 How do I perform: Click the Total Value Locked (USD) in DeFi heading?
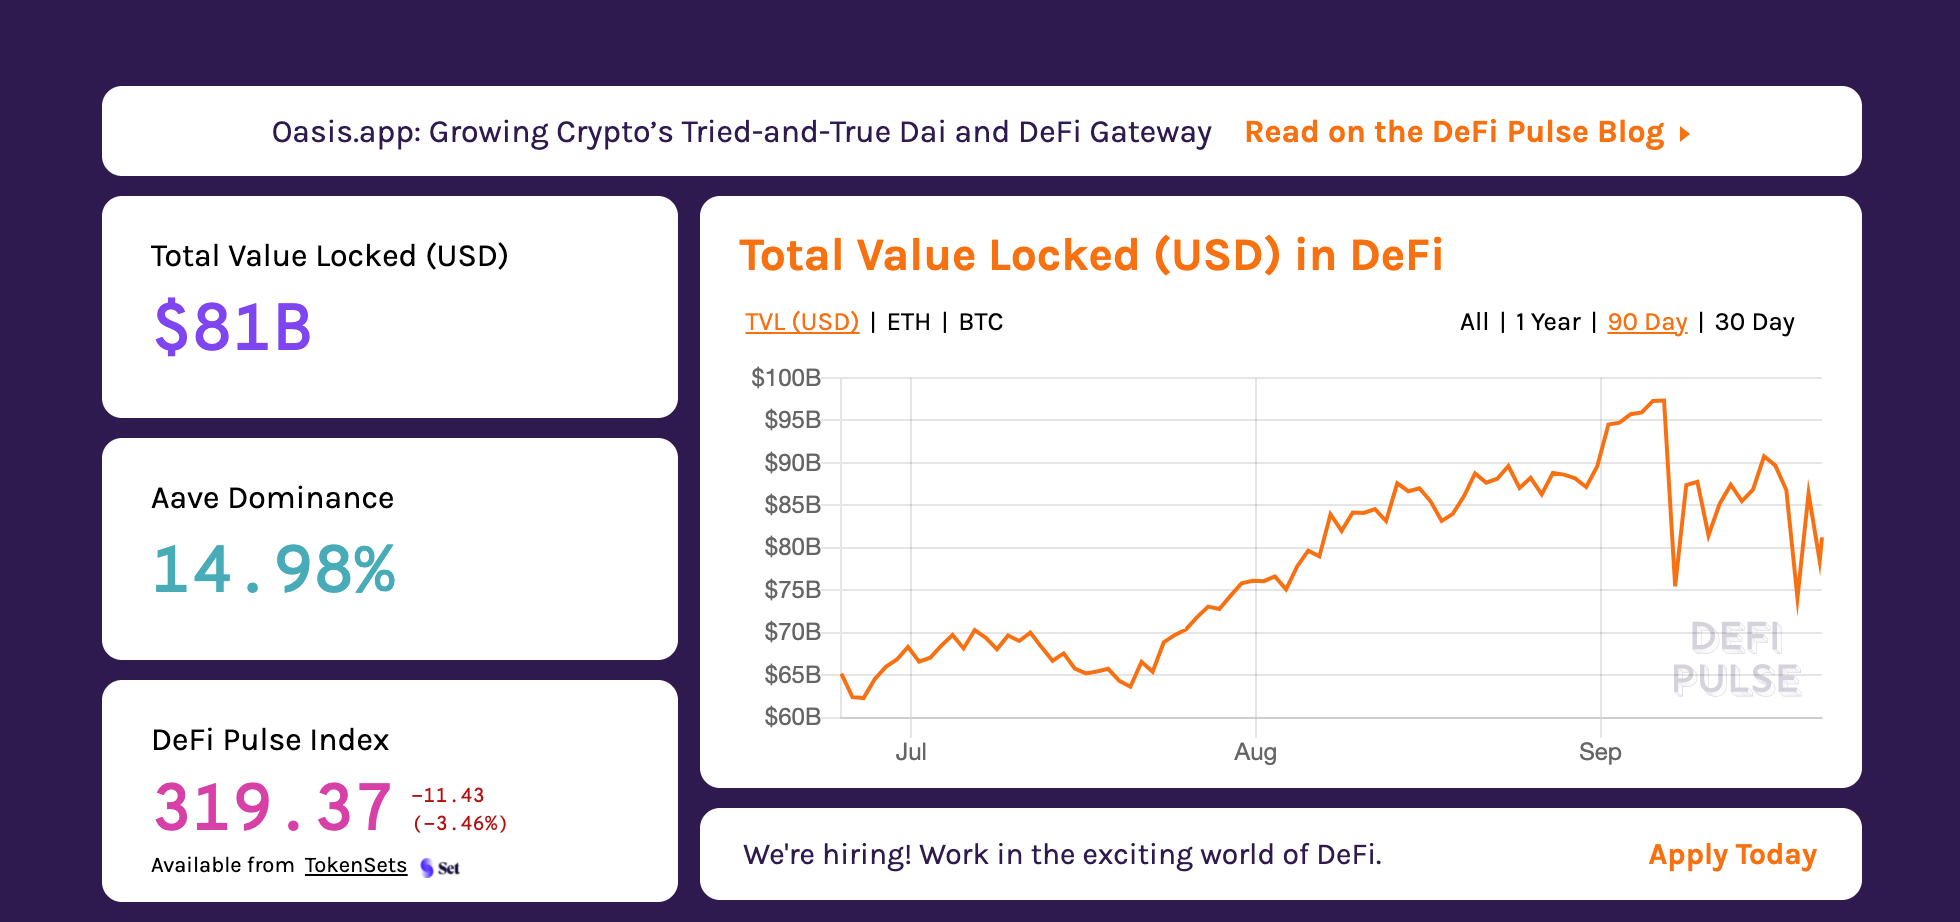click(x=1091, y=255)
